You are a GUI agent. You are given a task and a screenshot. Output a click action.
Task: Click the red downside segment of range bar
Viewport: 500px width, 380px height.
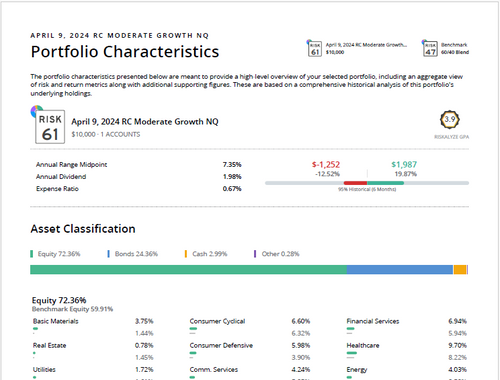point(355,183)
